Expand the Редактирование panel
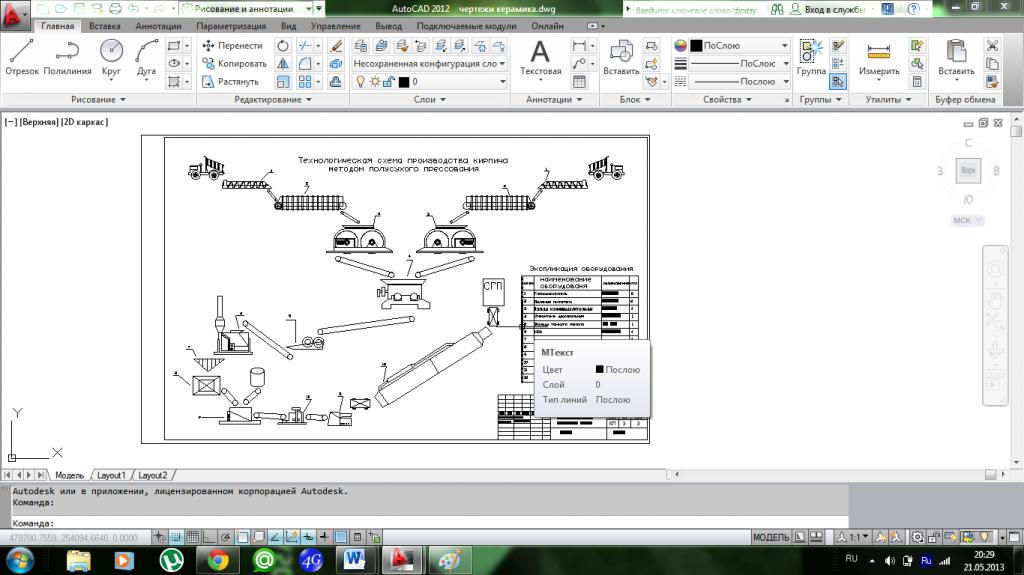Image resolution: width=1024 pixels, height=575 pixels. (273, 99)
